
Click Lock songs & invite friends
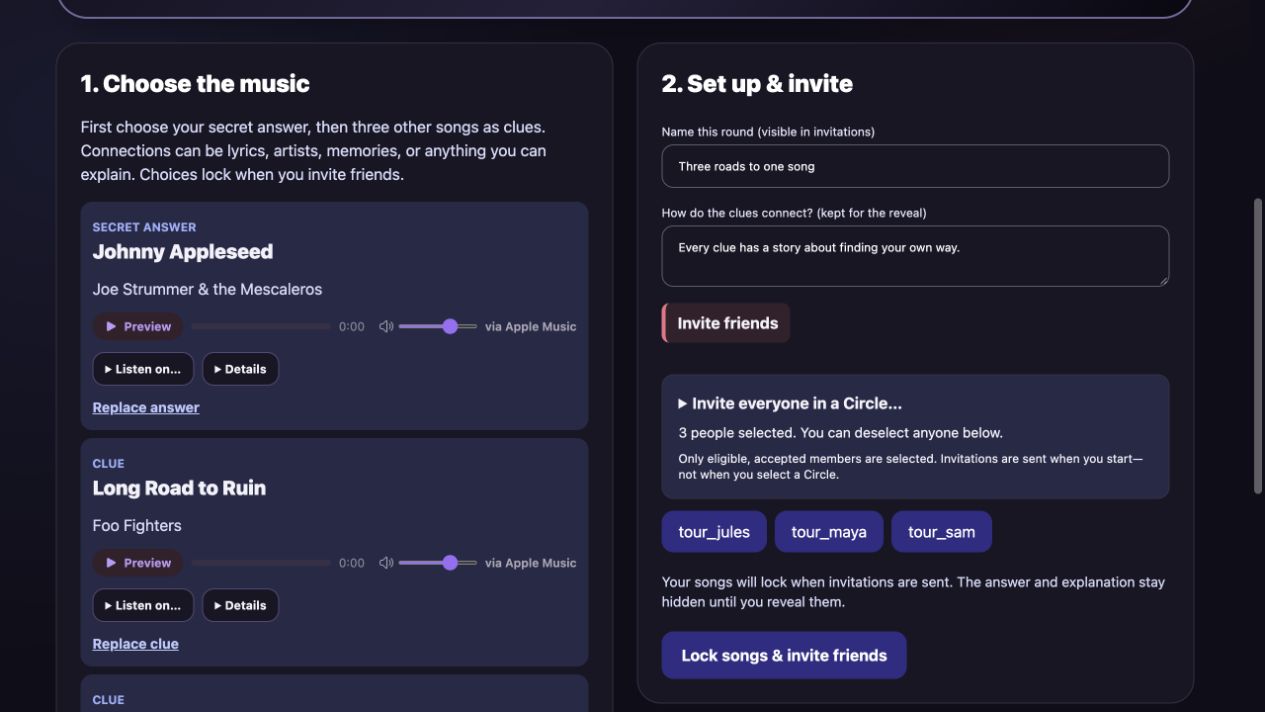coord(784,655)
